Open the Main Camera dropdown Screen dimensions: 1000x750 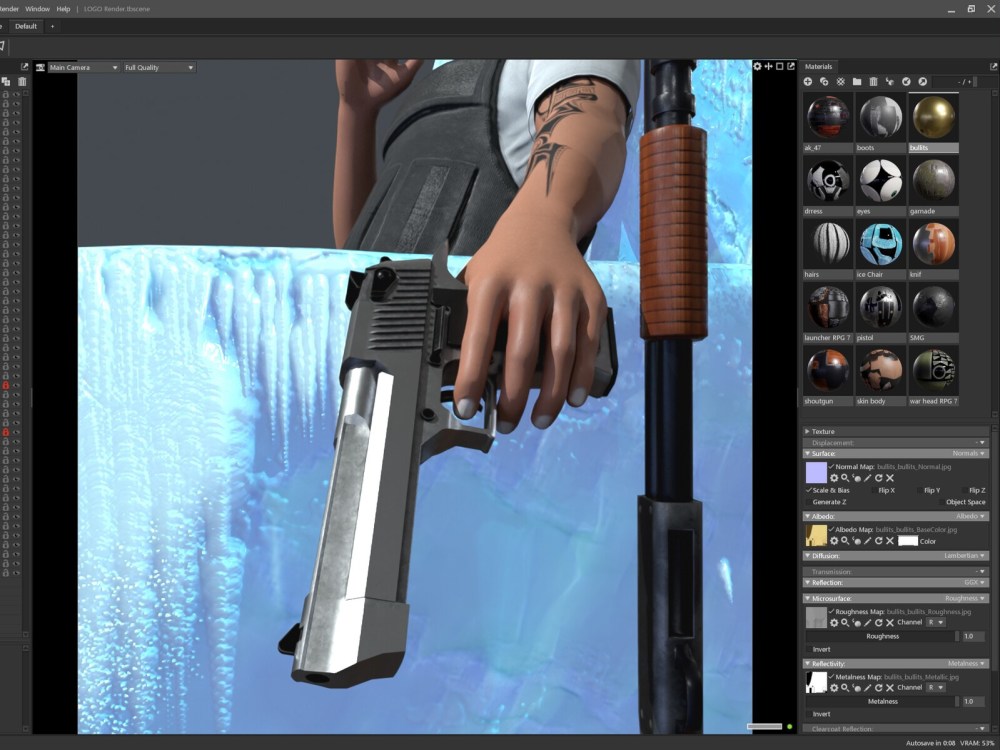(84, 67)
